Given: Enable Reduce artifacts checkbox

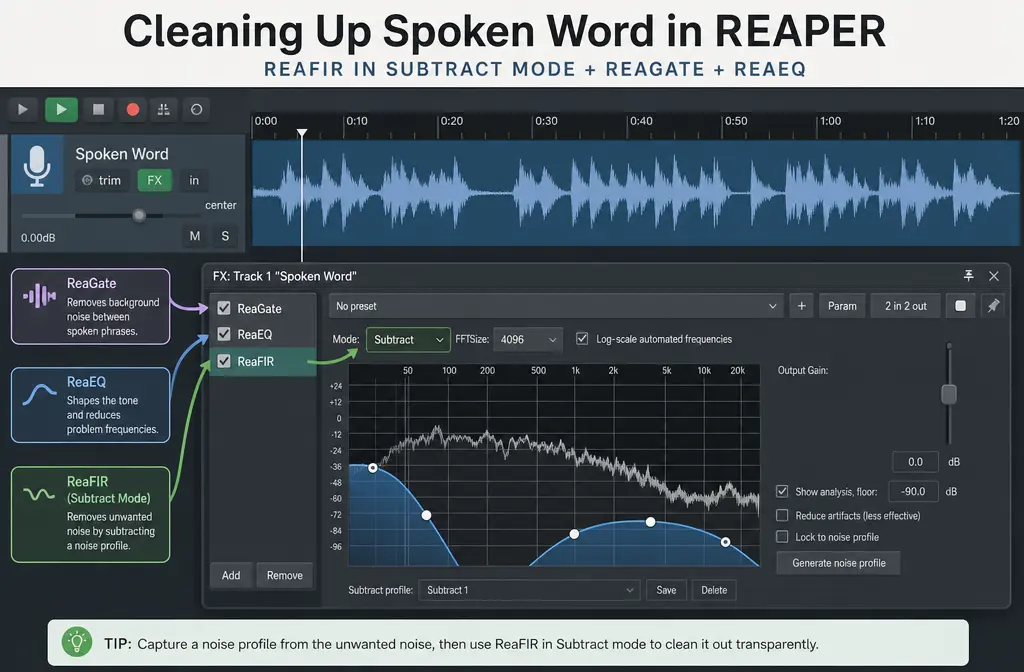Looking at the screenshot, I should point(782,515).
